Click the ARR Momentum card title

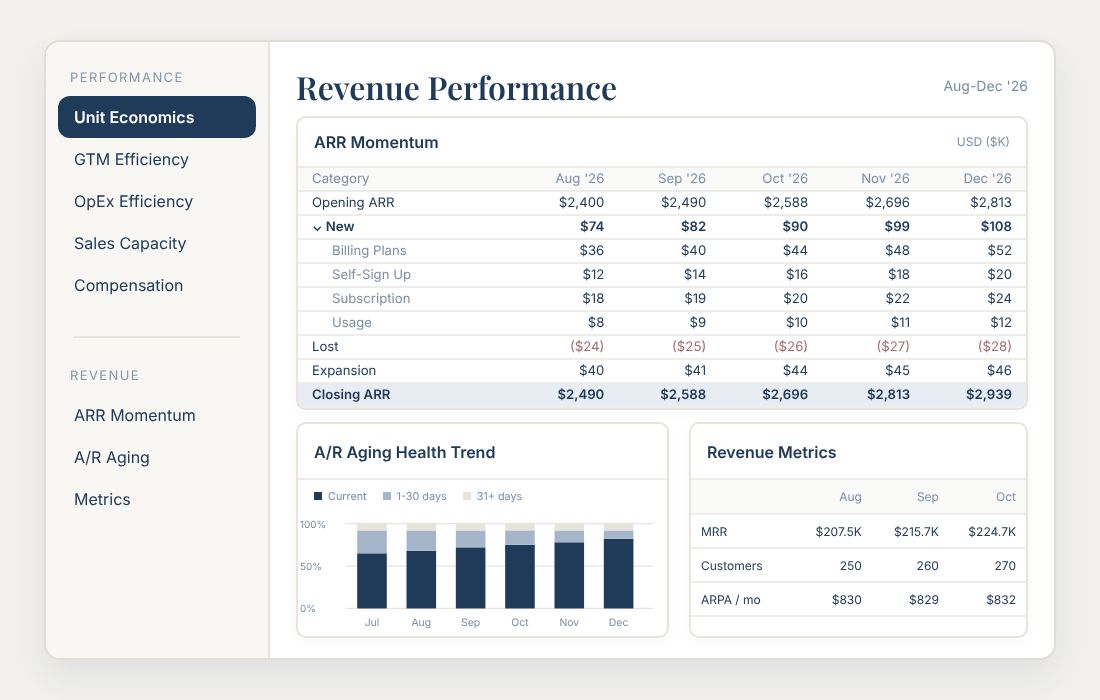point(376,142)
